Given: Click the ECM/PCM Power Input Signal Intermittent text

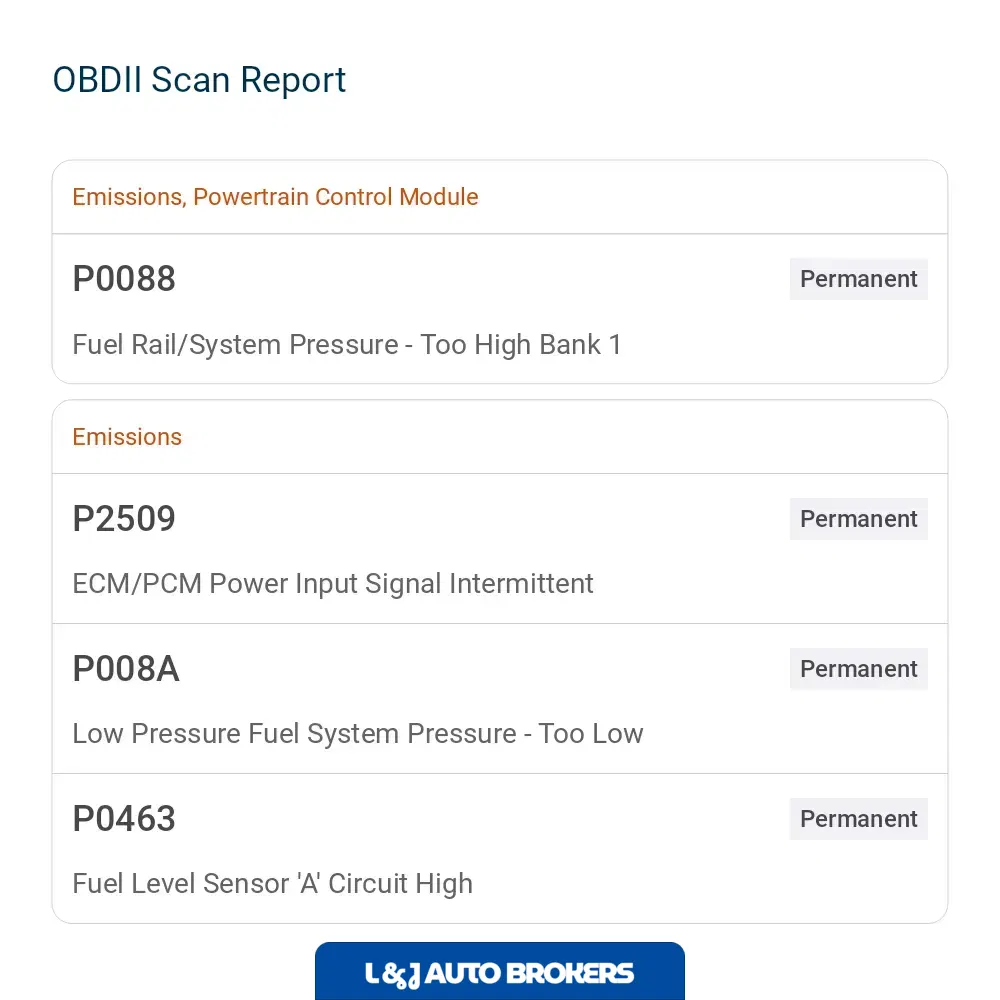Looking at the screenshot, I should (333, 584).
